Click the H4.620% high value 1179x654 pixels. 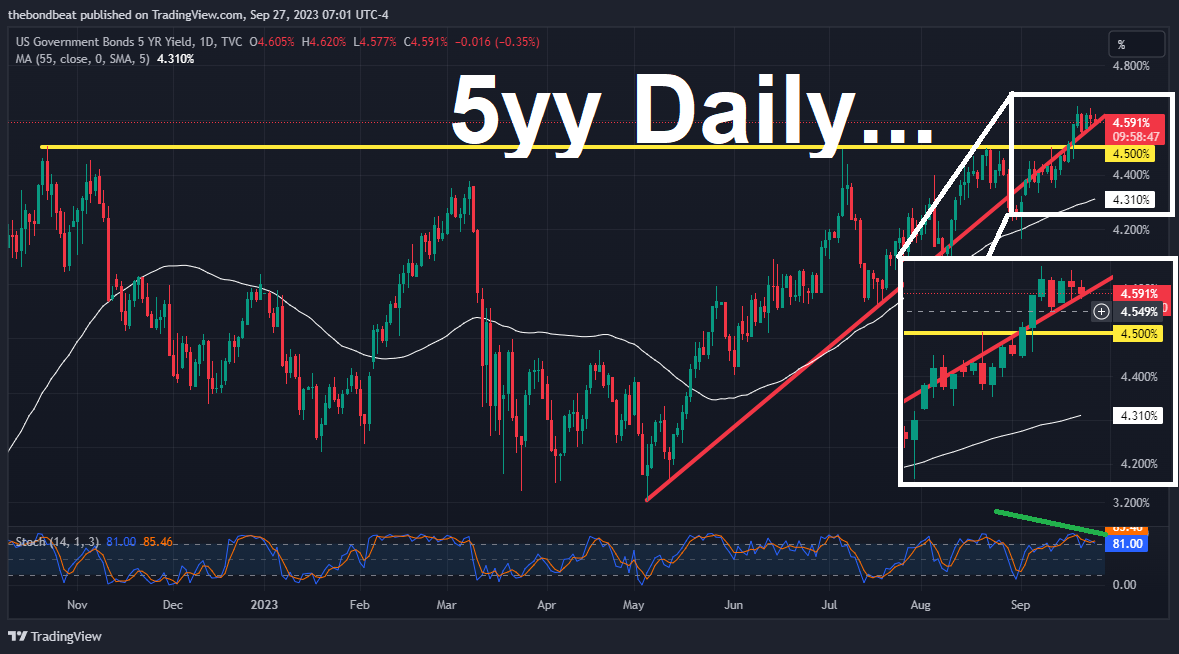(x=324, y=42)
